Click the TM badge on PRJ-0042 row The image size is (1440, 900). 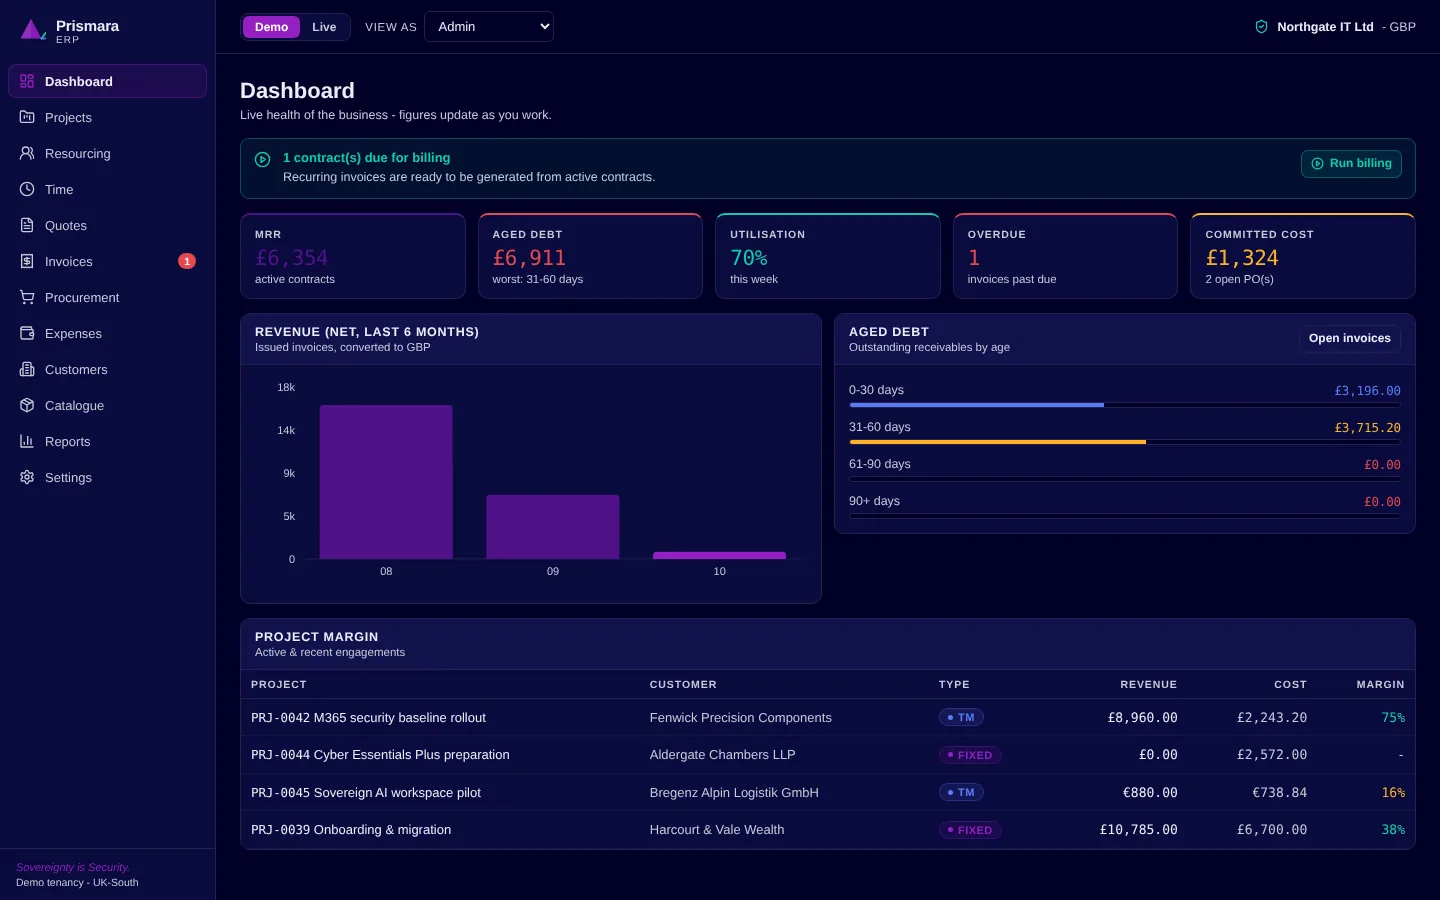tap(961, 717)
